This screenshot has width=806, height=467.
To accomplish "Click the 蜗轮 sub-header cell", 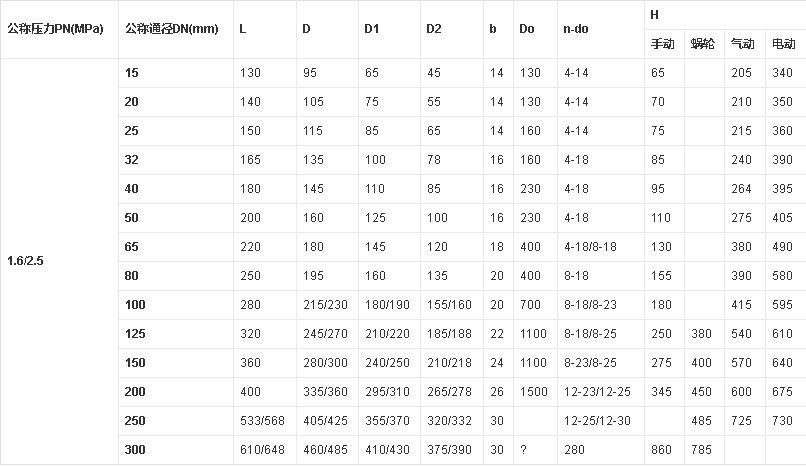I will pos(702,44).
